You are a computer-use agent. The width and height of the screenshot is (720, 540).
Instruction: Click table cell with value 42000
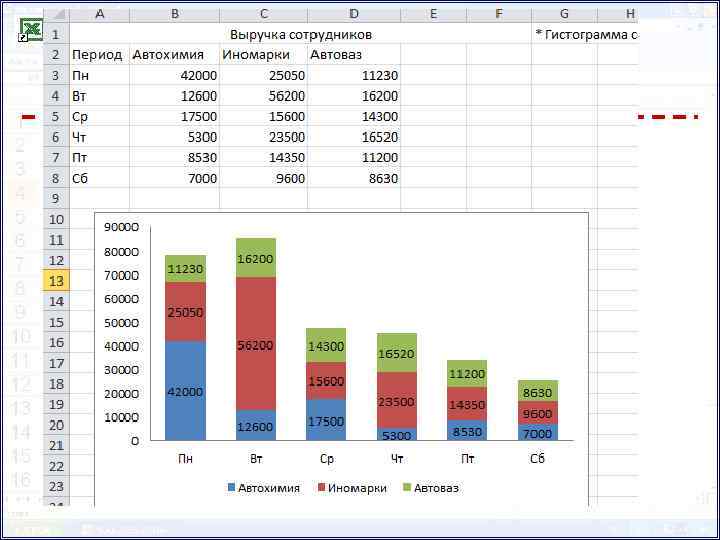pyautogui.click(x=174, y=76)
